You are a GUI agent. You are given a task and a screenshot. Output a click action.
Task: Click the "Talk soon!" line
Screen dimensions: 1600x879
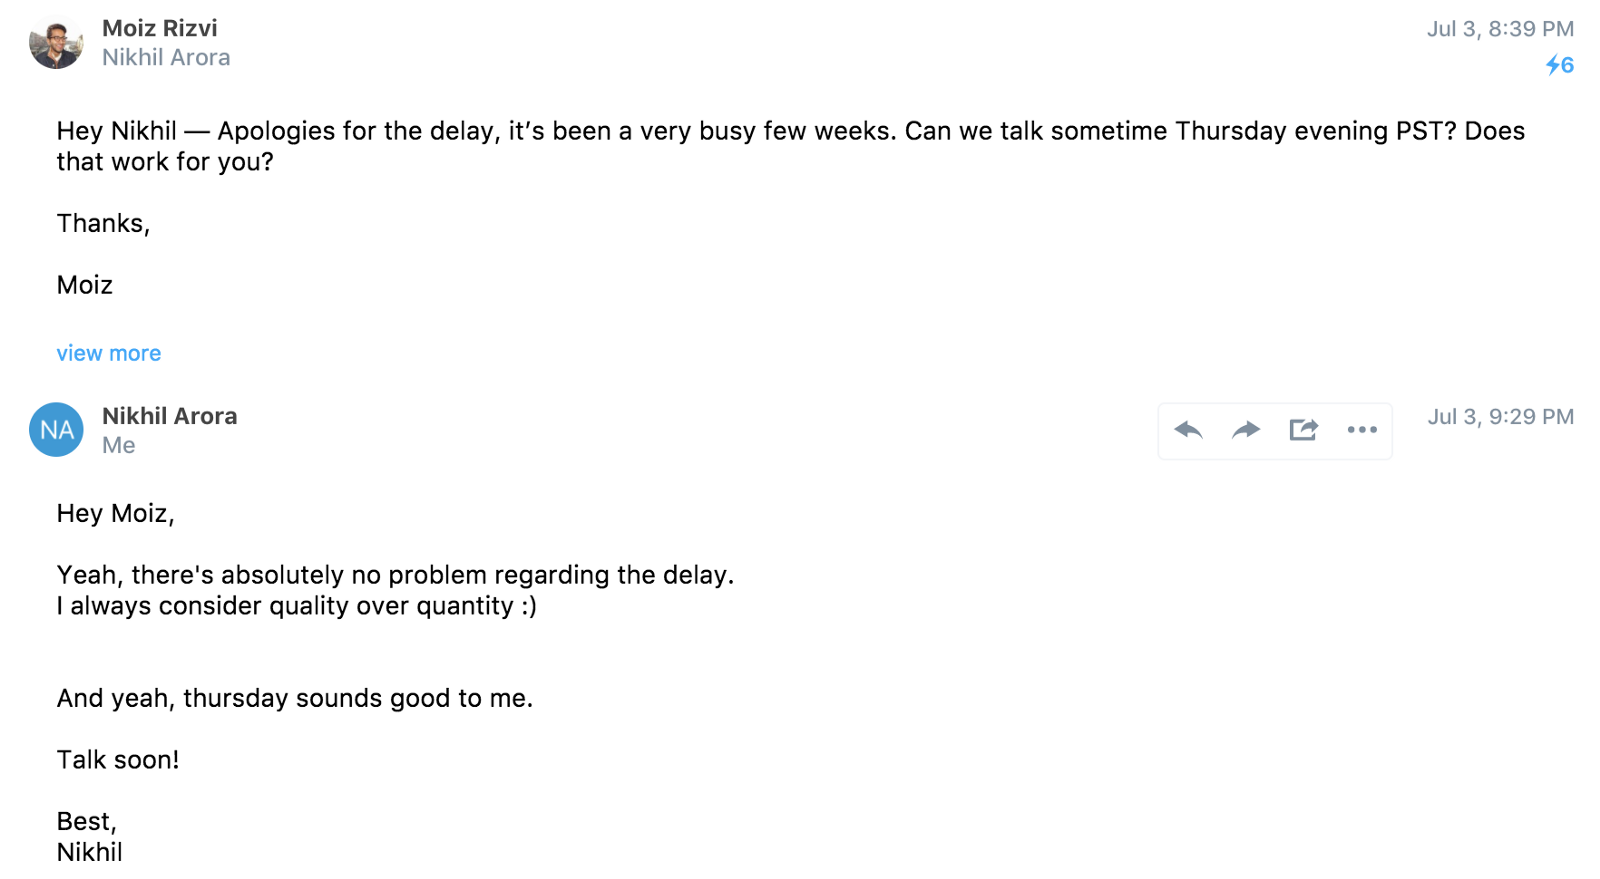[x=118, y=760]
